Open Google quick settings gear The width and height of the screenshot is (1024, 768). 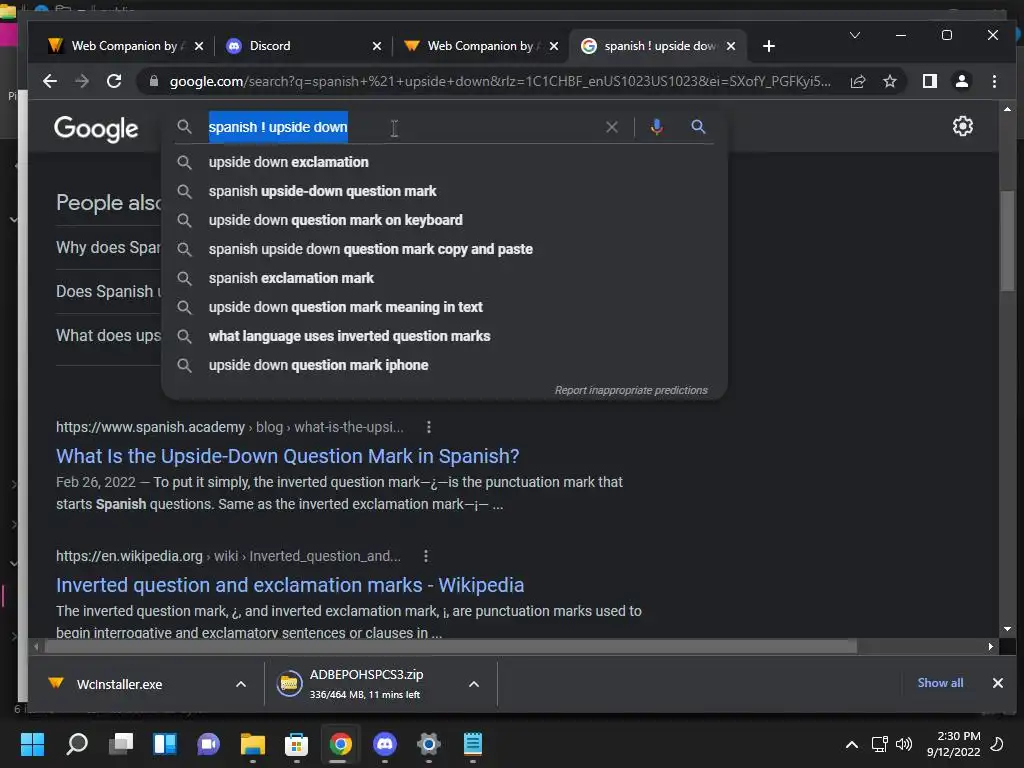pyautogui.click(x=963, y=126)
